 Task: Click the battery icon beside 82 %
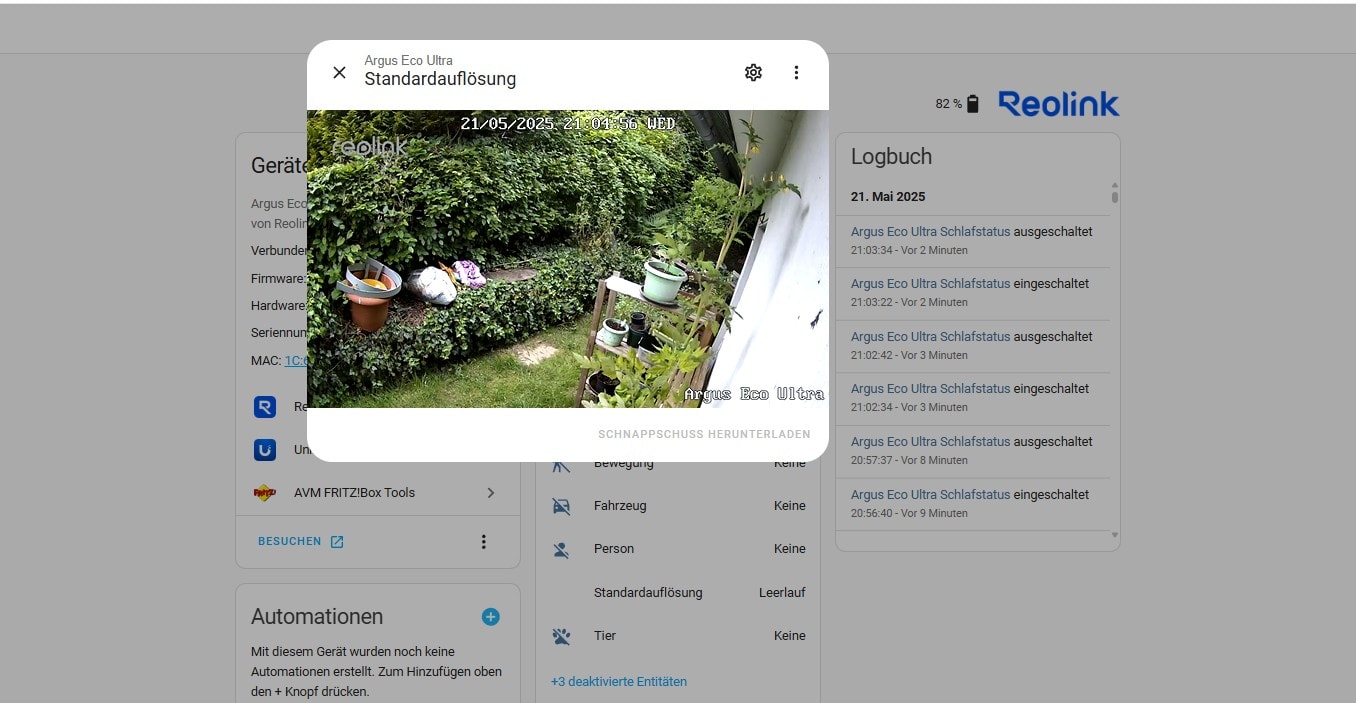973,104
